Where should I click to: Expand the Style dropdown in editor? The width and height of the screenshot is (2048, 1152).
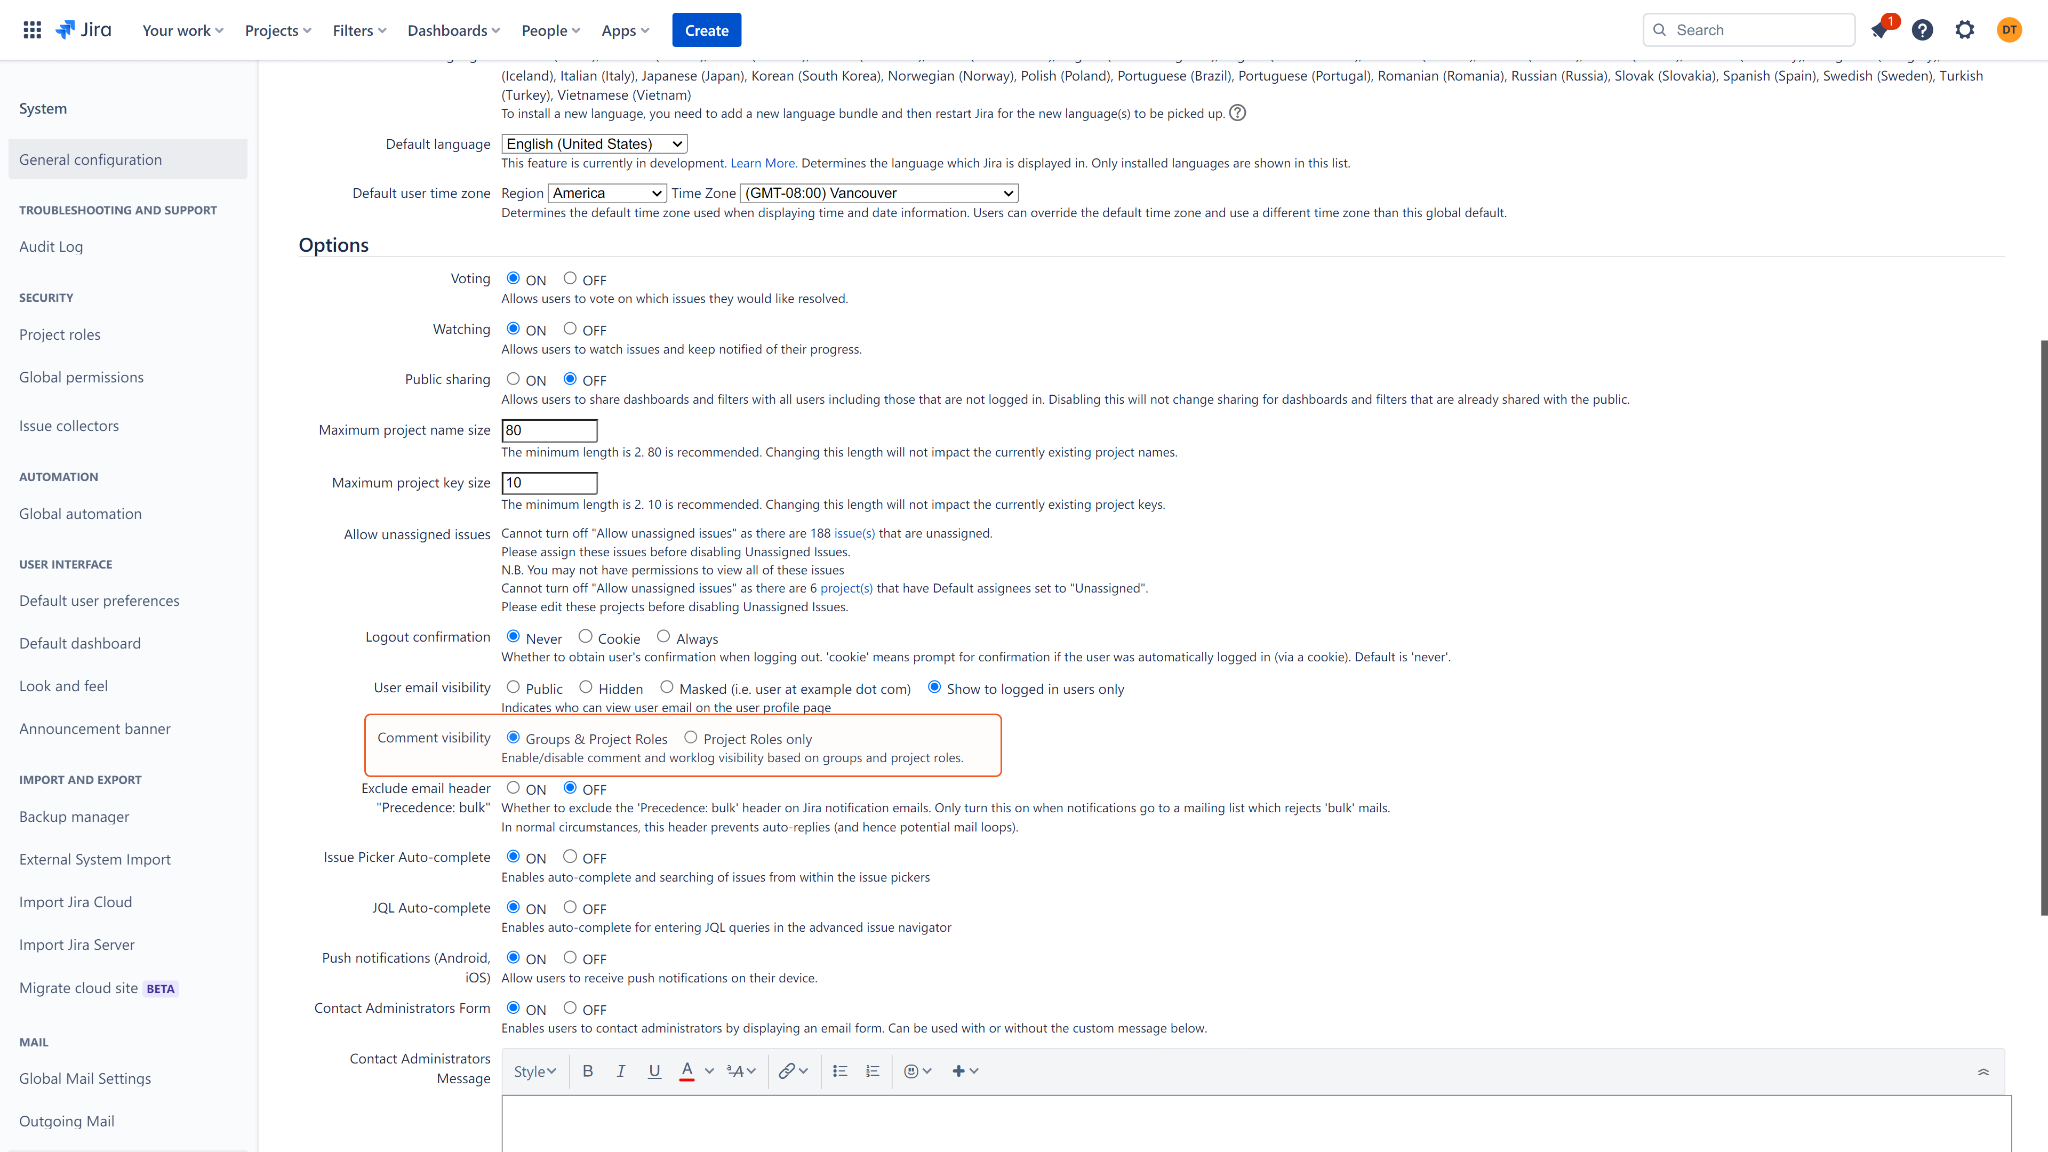point(535,1071)
